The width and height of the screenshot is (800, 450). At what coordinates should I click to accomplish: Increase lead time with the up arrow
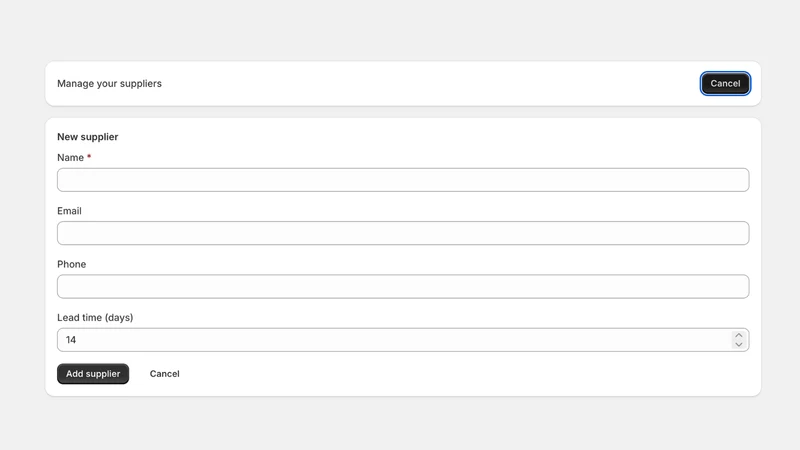[x=738, y=336]
